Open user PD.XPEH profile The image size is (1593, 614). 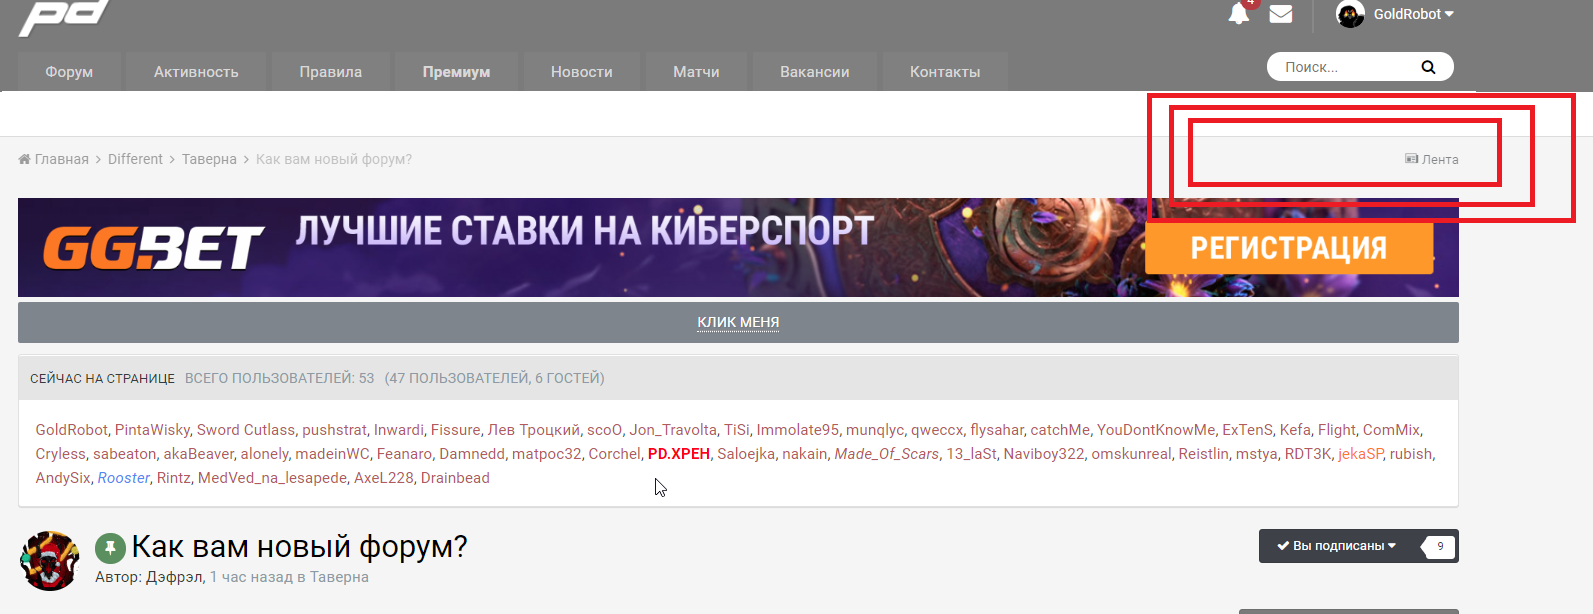[x=679, y=454]
